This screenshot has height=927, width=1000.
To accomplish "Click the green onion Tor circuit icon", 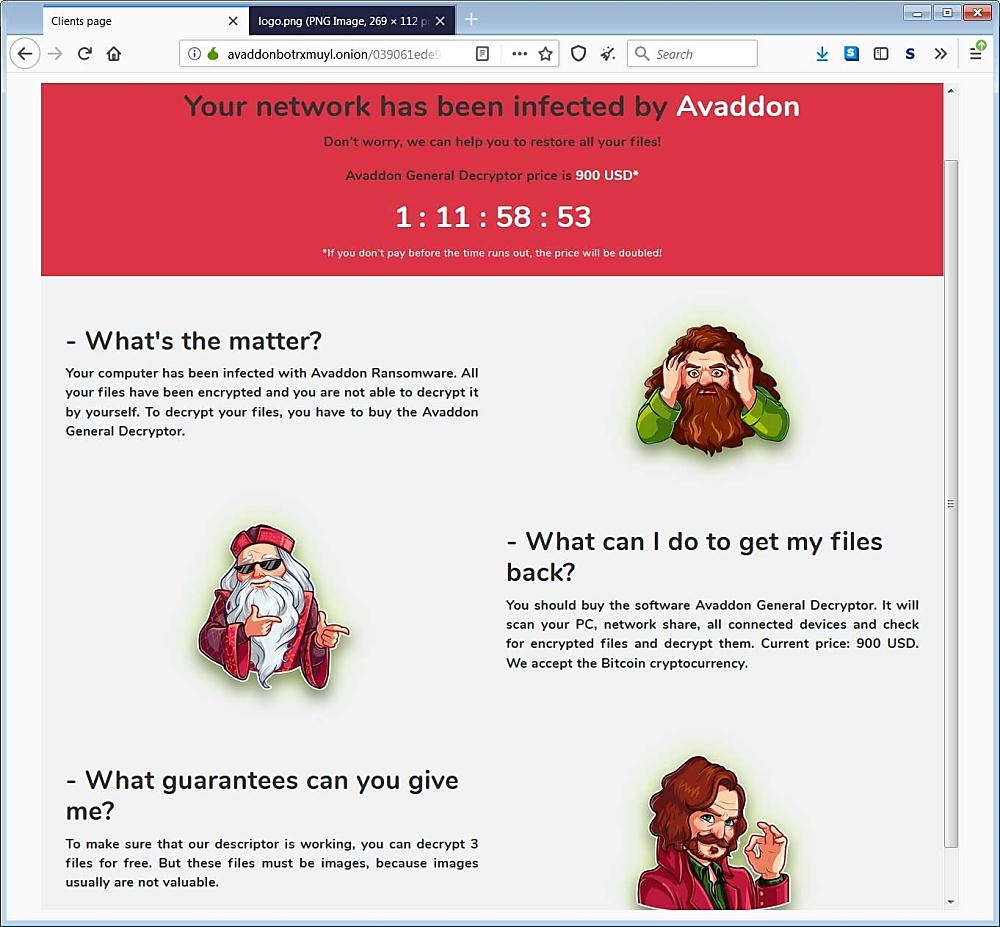I will pos(213,54).
